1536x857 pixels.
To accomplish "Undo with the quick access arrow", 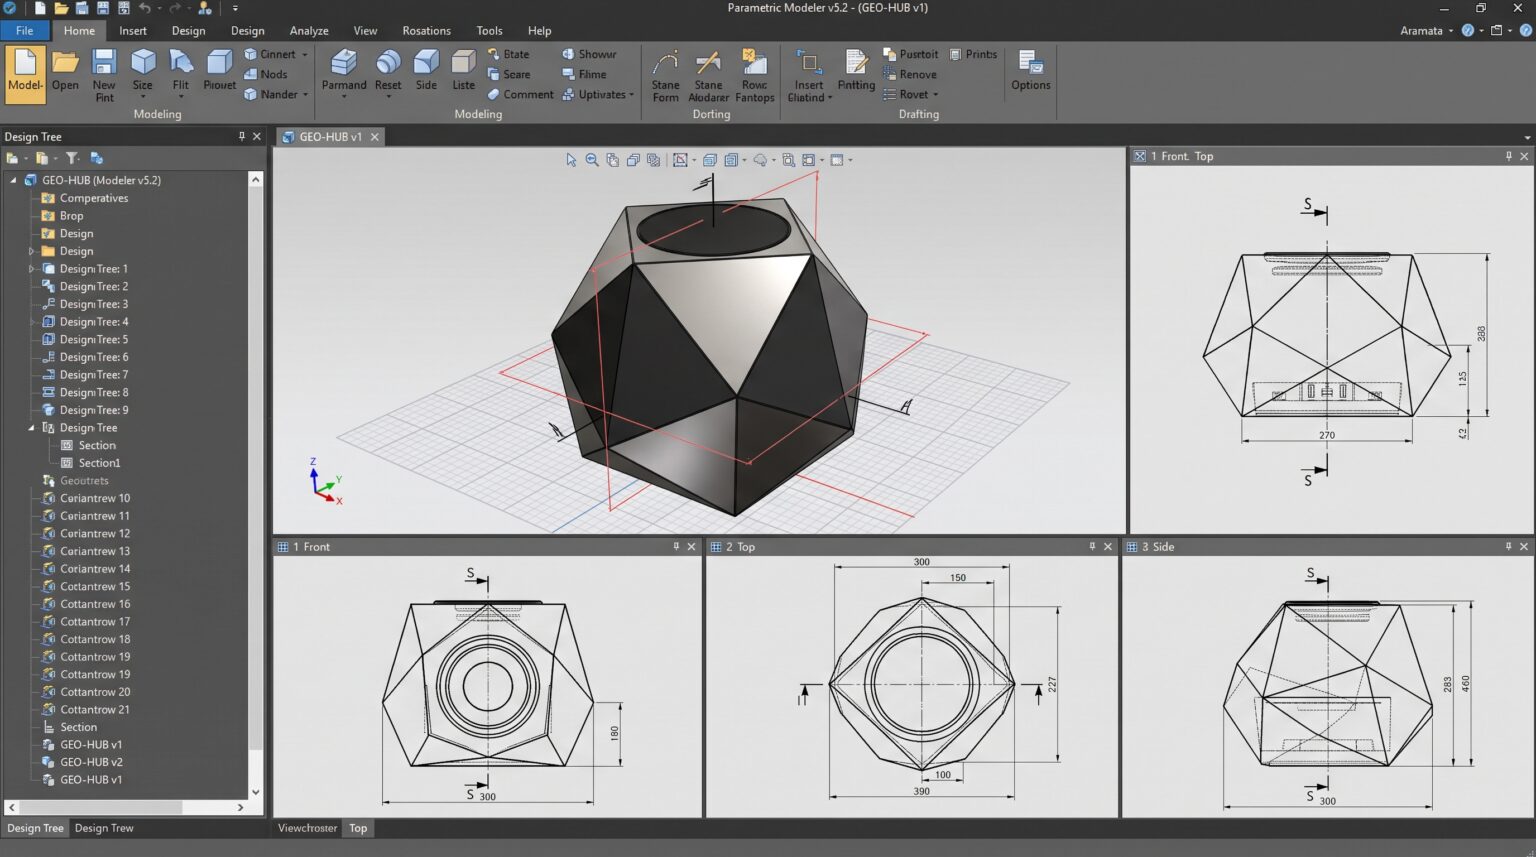I will coord(145,8).
